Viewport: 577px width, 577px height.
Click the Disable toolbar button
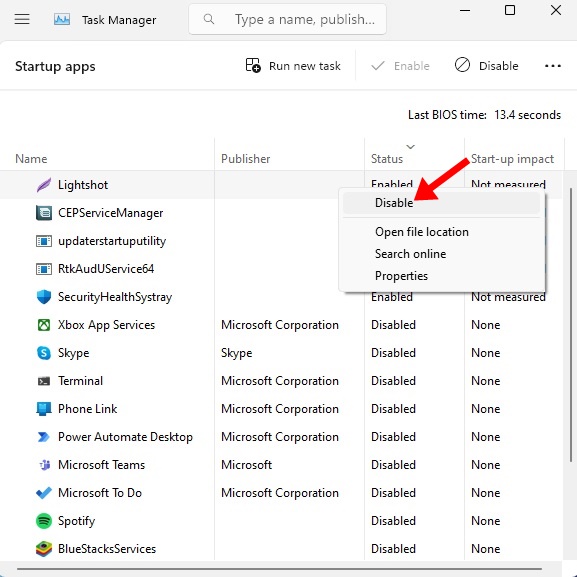pos(486,66)
